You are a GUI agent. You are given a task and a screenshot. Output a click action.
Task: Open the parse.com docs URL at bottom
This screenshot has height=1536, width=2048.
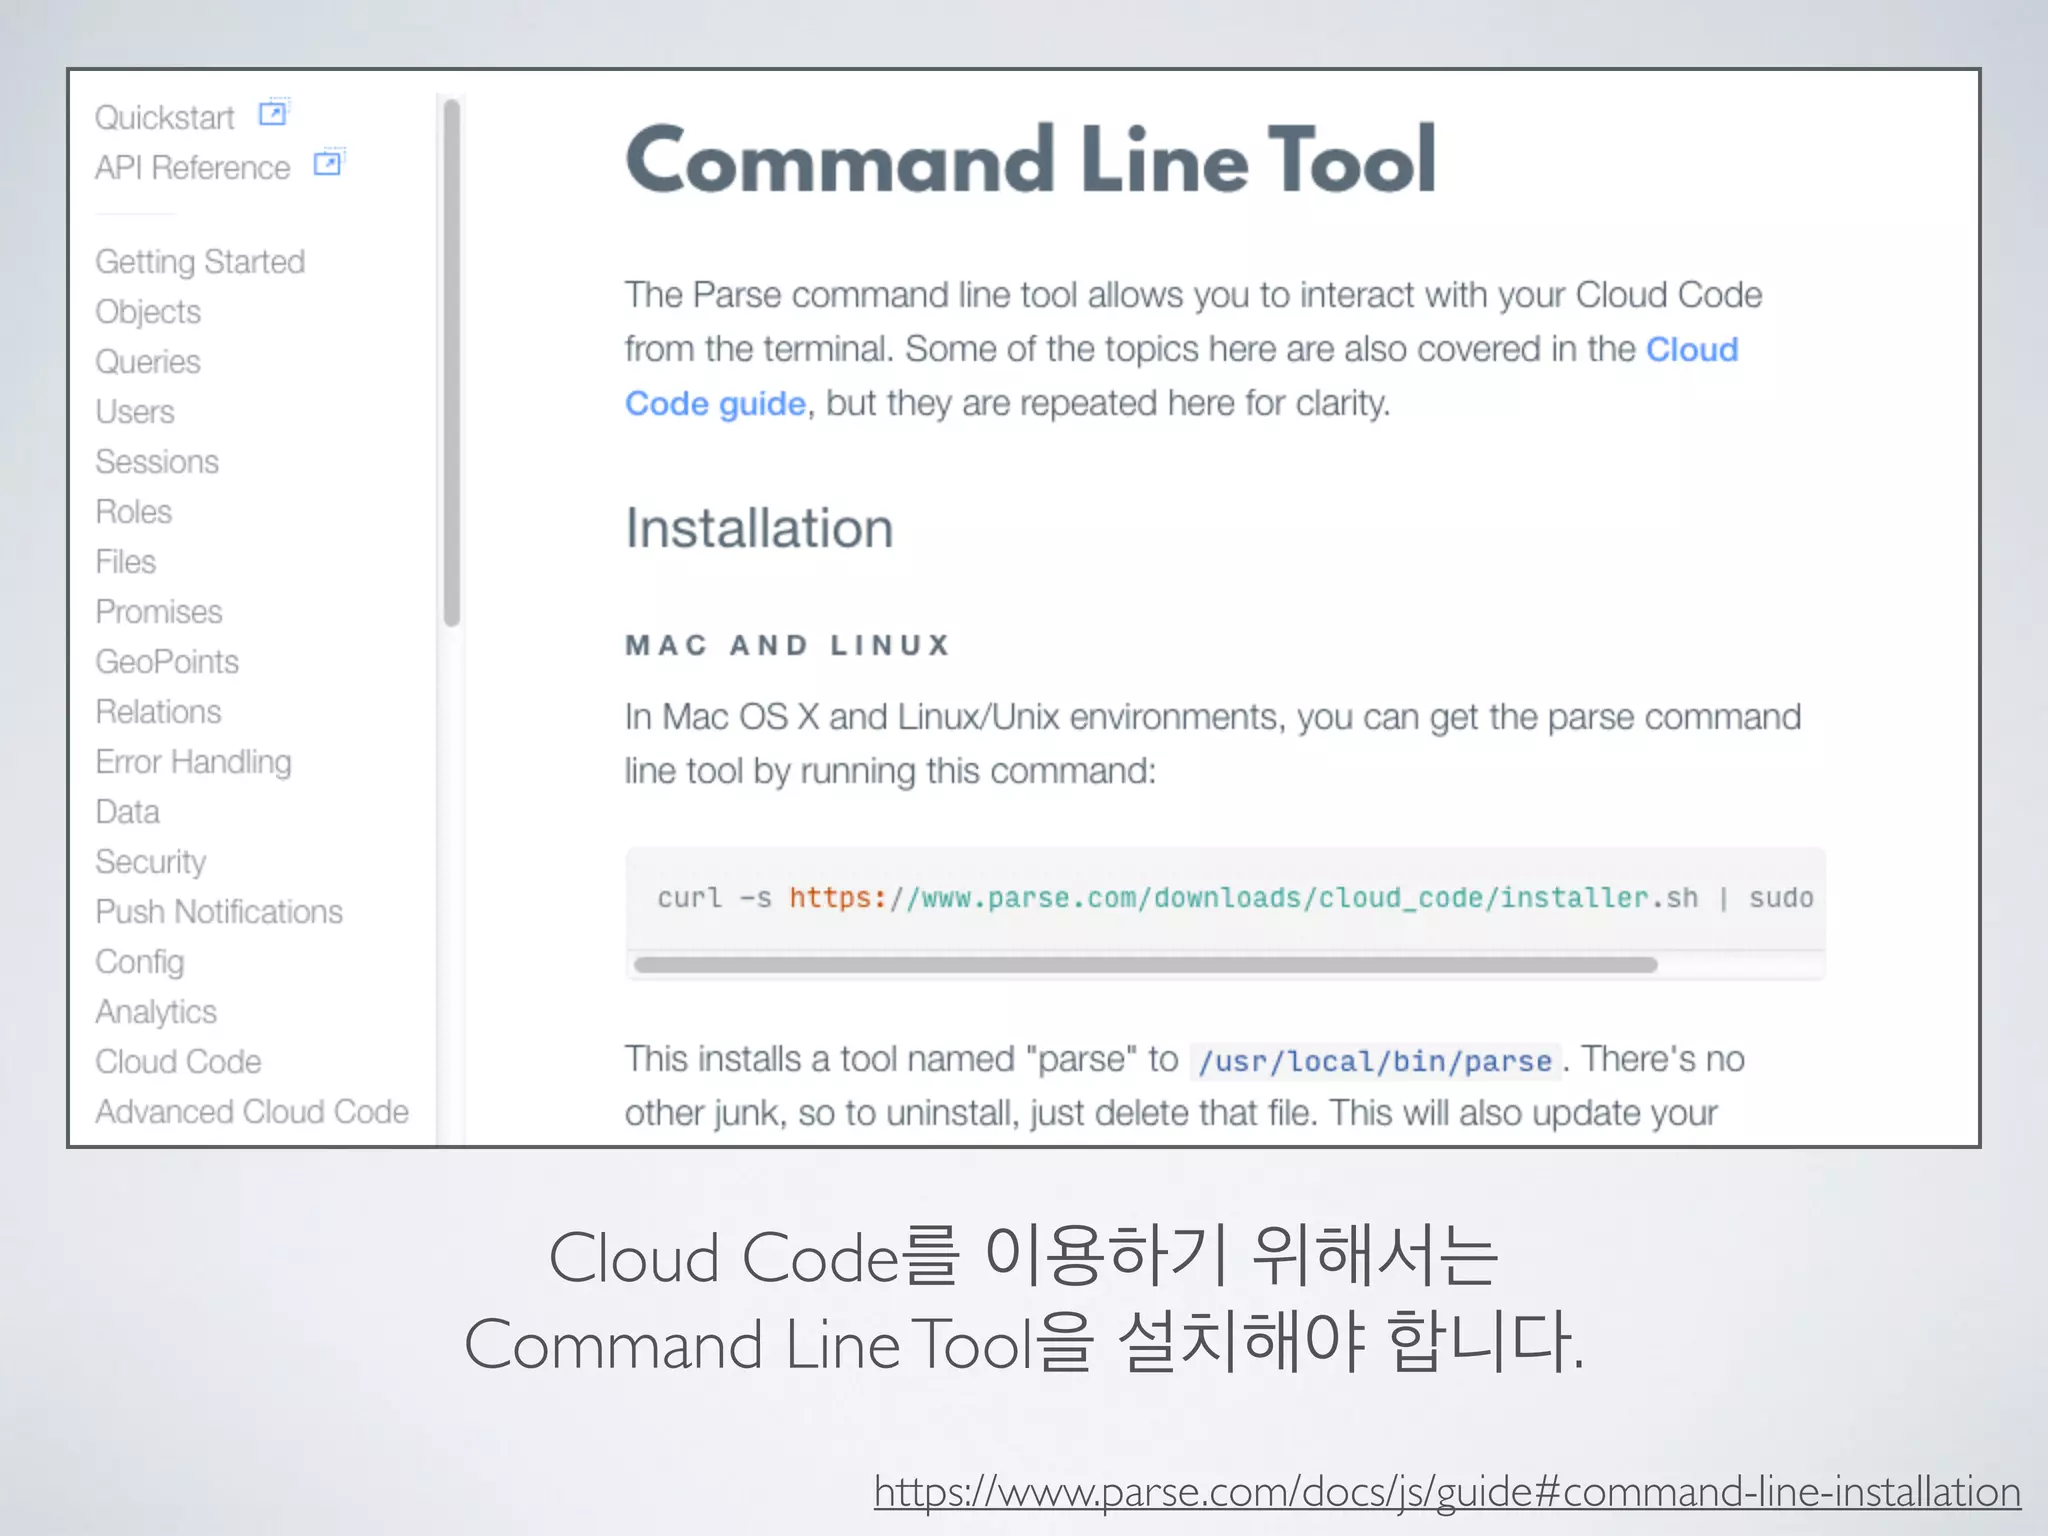[x=1447, y=1491]
